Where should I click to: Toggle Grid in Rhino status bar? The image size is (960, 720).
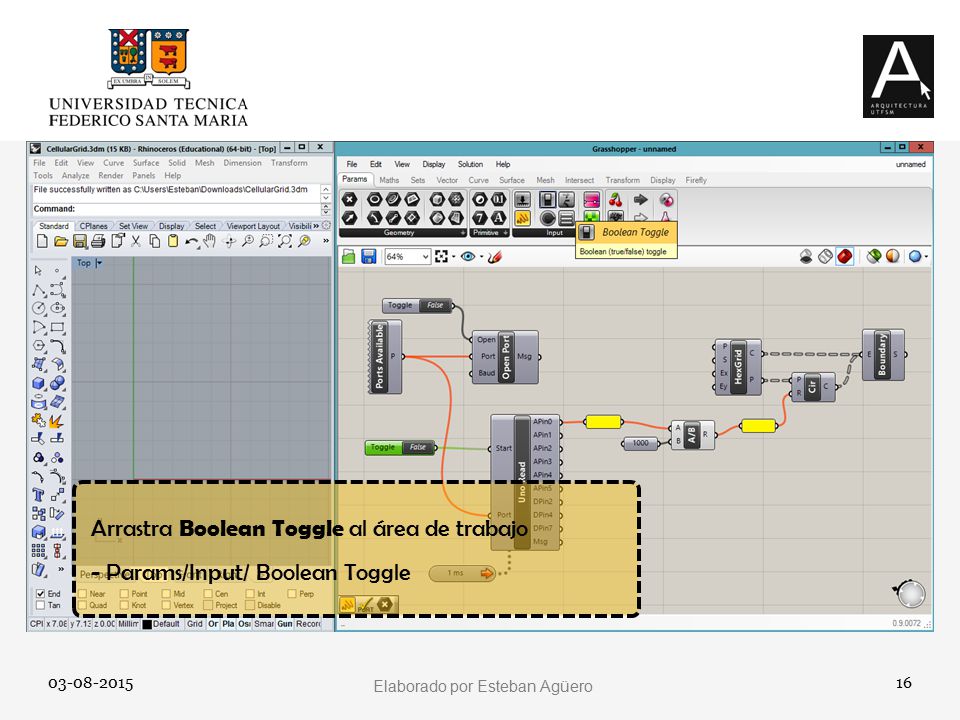click(194, 624)
